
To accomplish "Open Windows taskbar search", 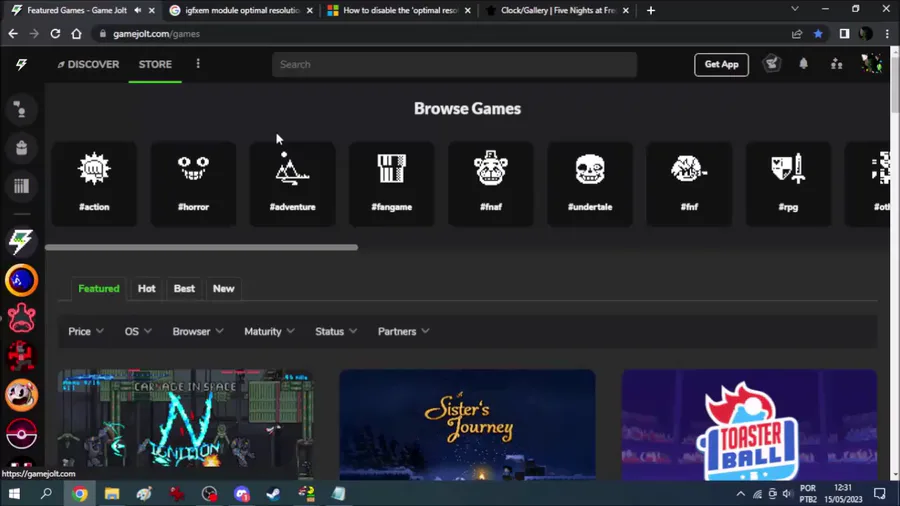I will coord(46,493).
